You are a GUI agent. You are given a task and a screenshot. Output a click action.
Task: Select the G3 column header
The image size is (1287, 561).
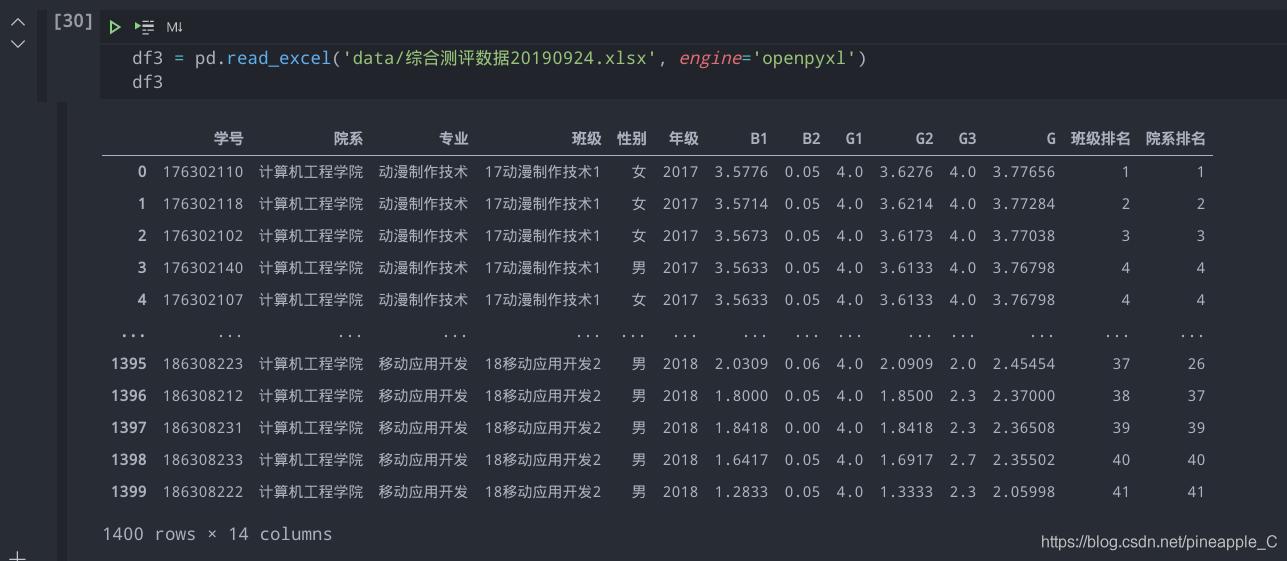tap(967, 139)
